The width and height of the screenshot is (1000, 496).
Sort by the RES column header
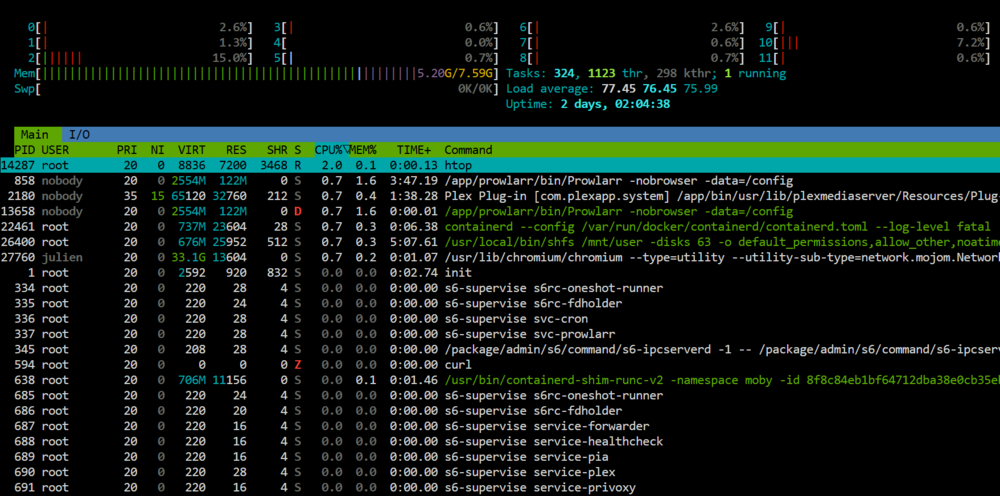236,150
